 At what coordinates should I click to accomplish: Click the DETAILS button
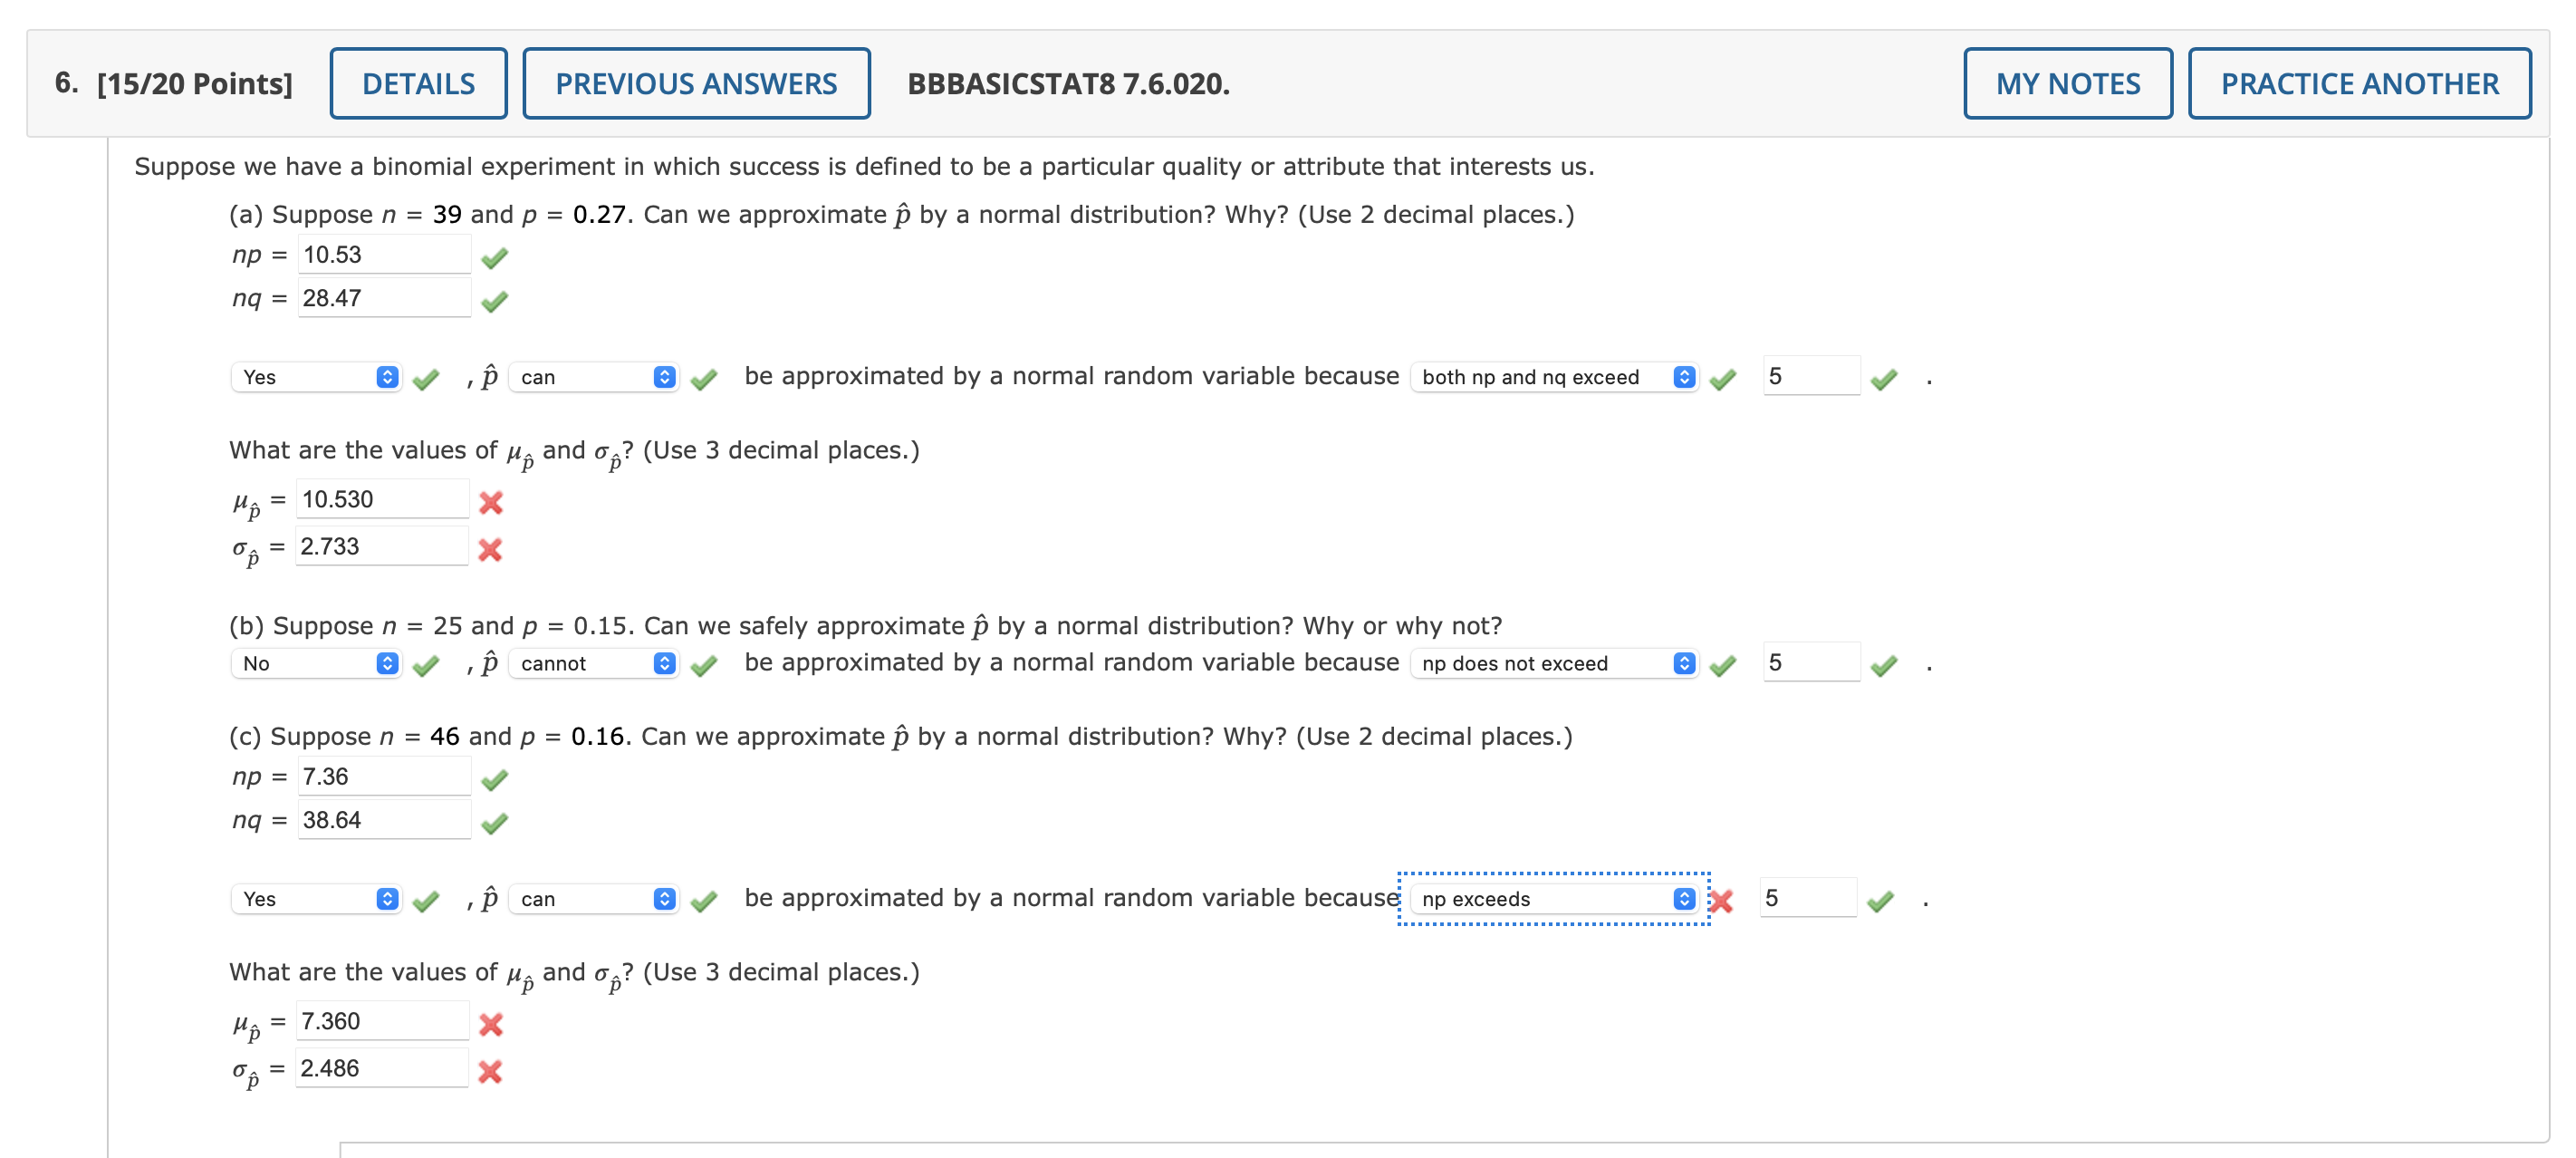coord(418,83)
